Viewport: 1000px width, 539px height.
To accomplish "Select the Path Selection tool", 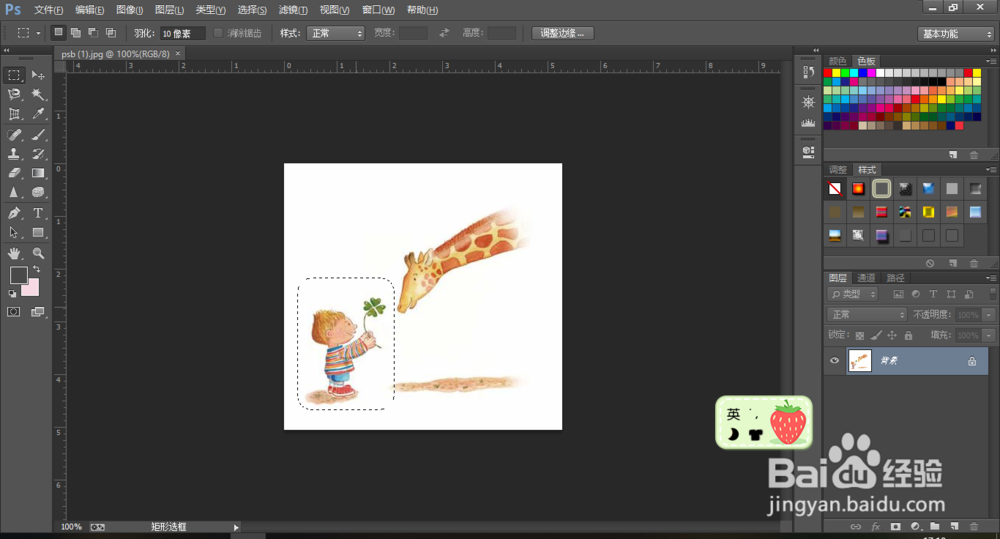I will click(x=14, y=233).
